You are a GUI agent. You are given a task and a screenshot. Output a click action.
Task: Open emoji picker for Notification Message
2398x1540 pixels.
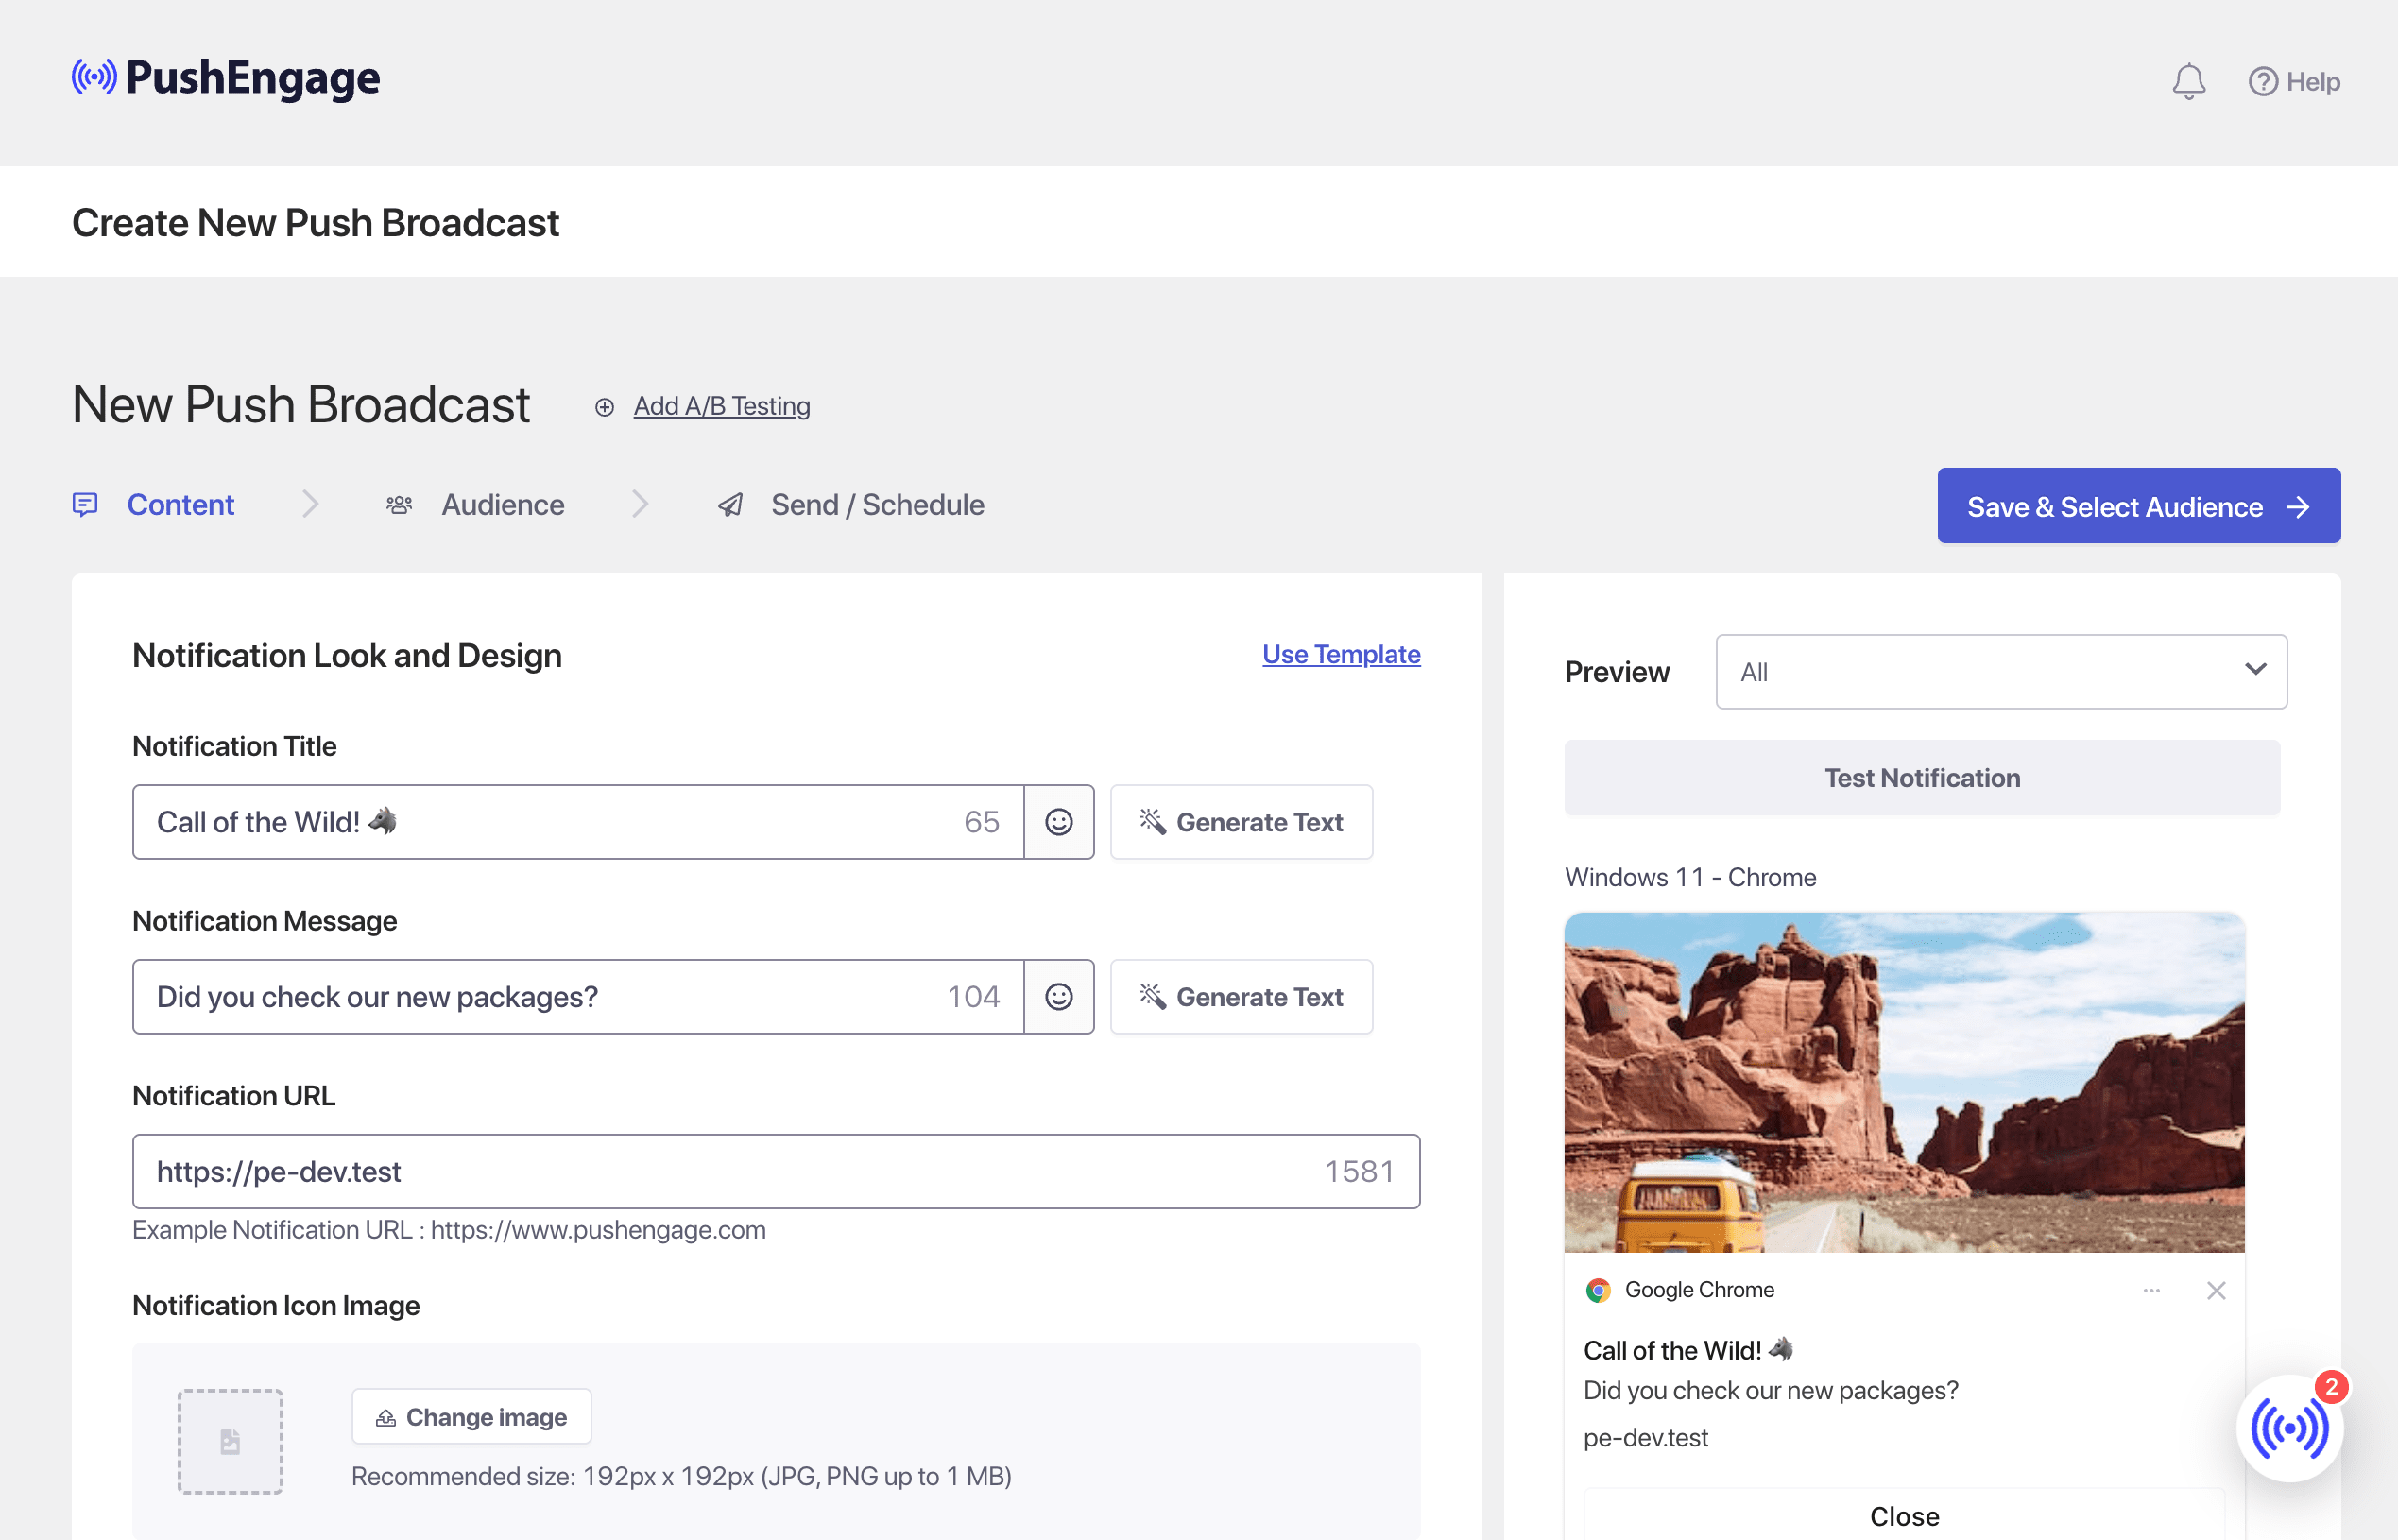point(1058,996)
